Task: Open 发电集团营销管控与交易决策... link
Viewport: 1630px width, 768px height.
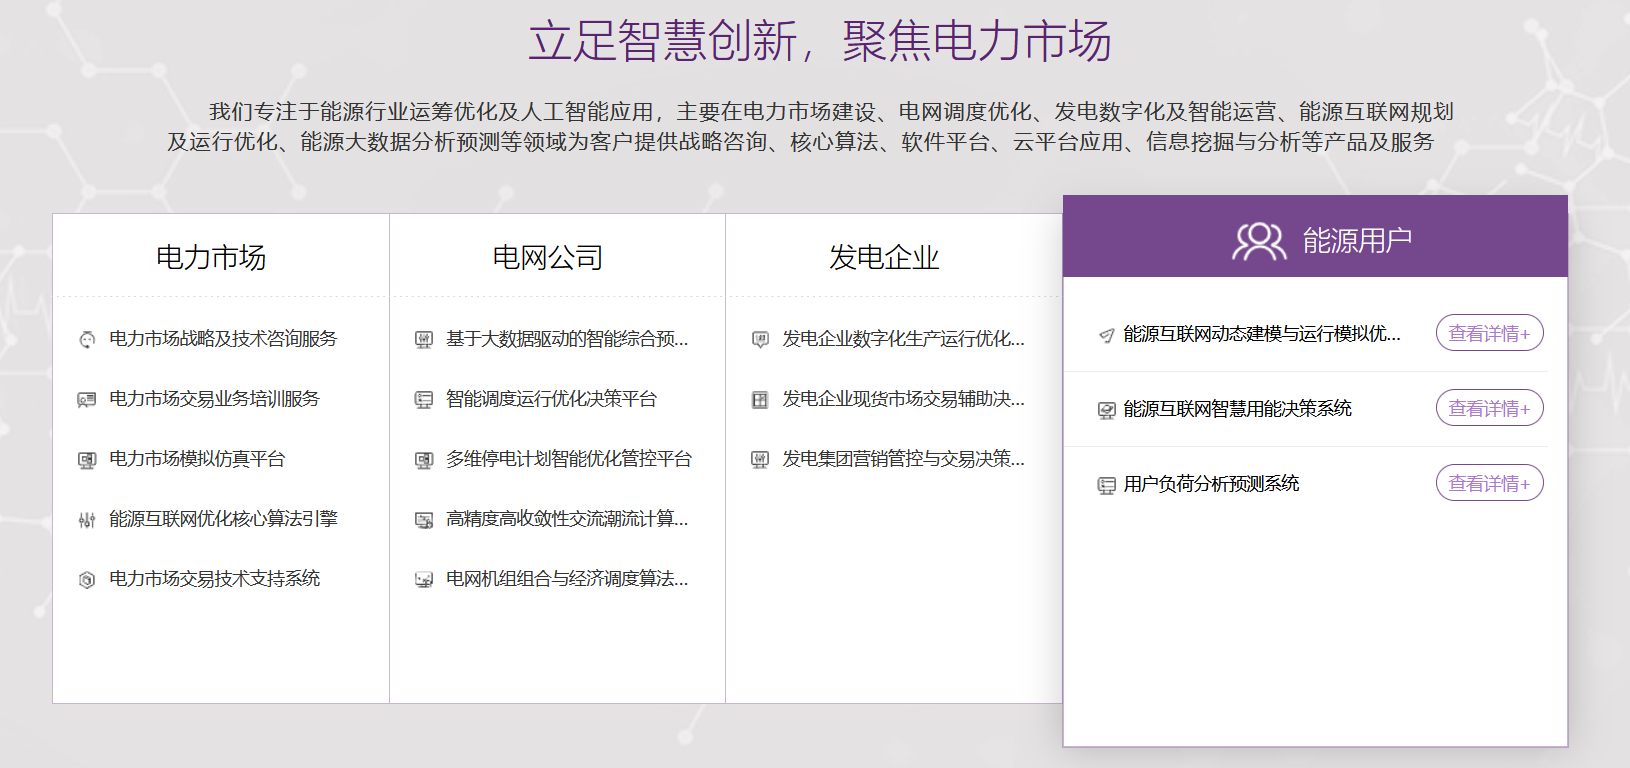Action: coord(904,459)
